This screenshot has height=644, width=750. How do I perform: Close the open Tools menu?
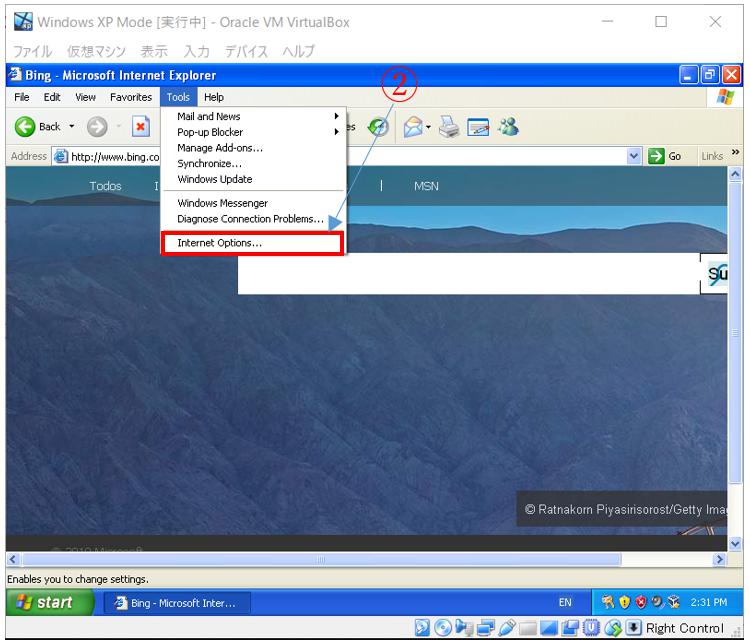point(178,97)
